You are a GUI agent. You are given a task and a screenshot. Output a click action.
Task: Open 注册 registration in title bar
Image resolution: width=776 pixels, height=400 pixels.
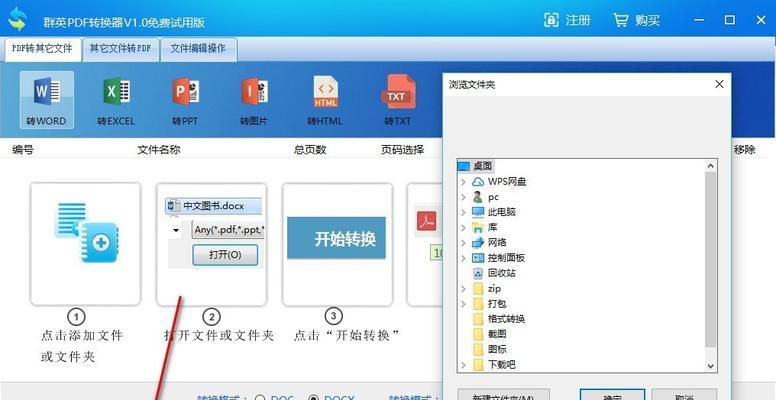567,20
